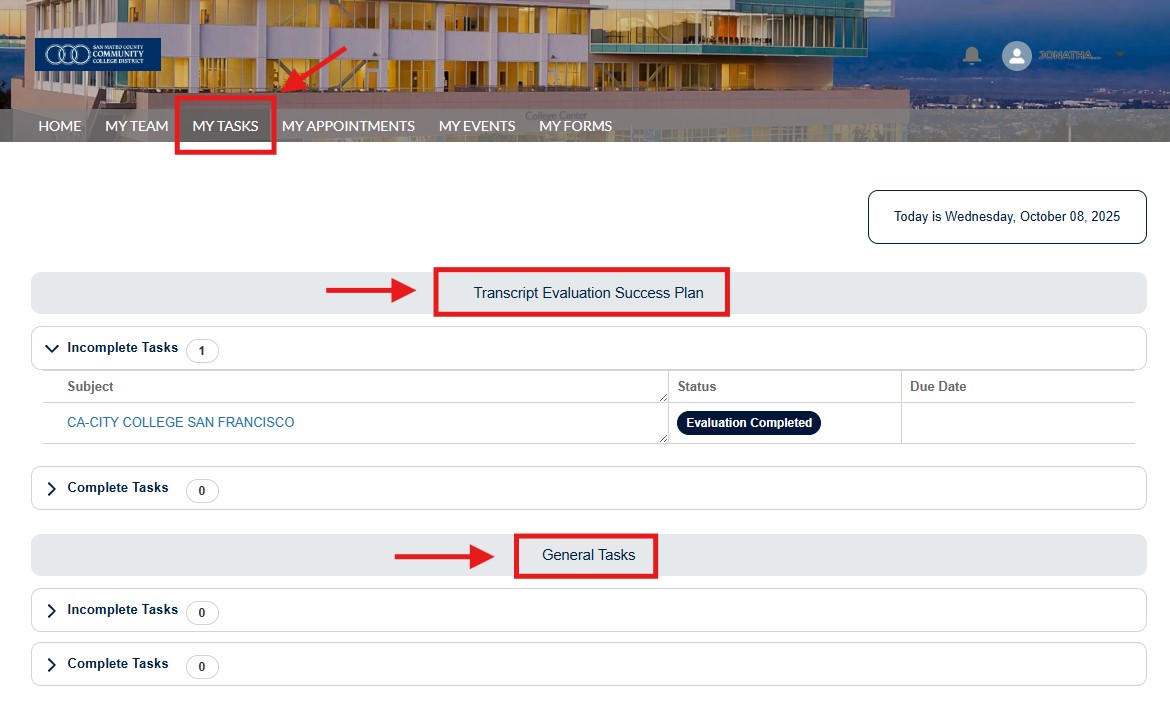The width and height of the screenshot is (1170, 722).
Task: Expand Complete Tasks under General Tasks
Action: [52, 664]
